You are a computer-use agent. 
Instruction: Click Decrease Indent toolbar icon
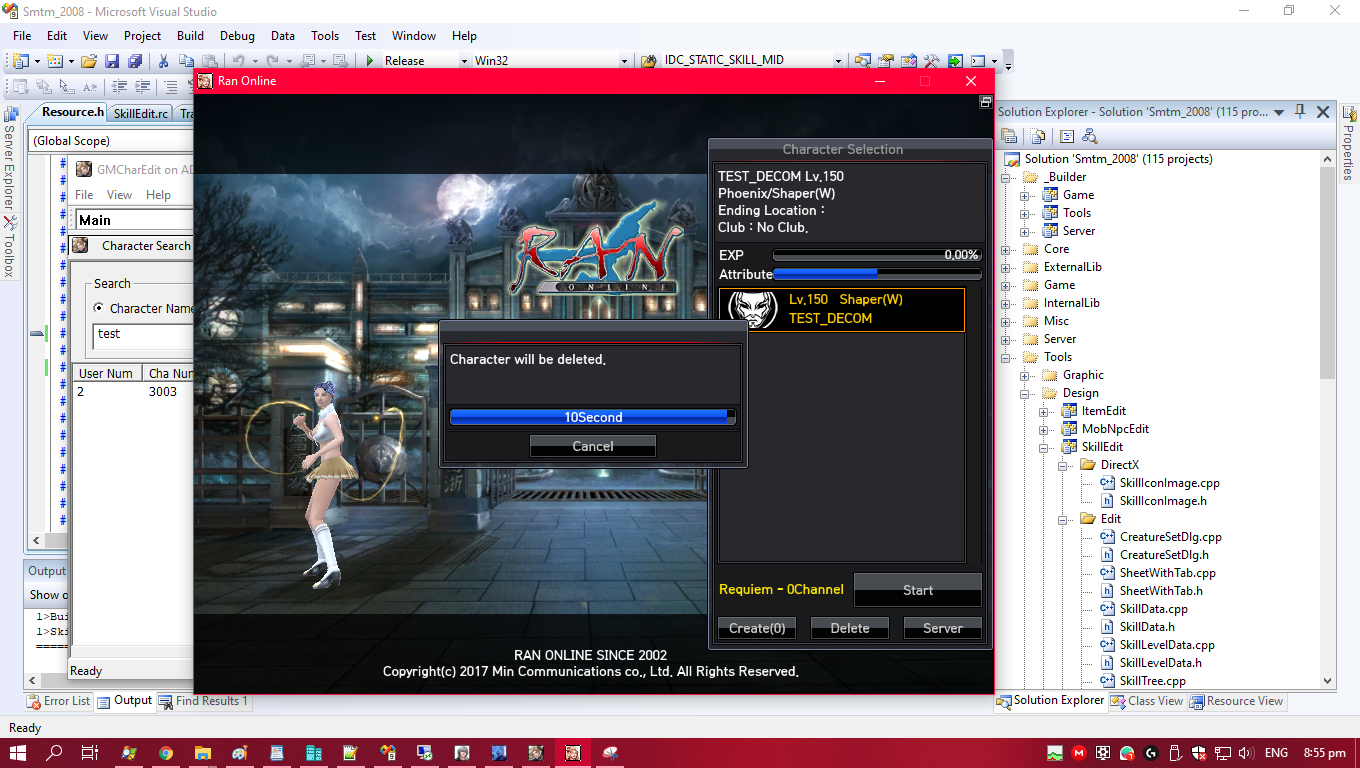pyautogui.click(x=120, y=87)
